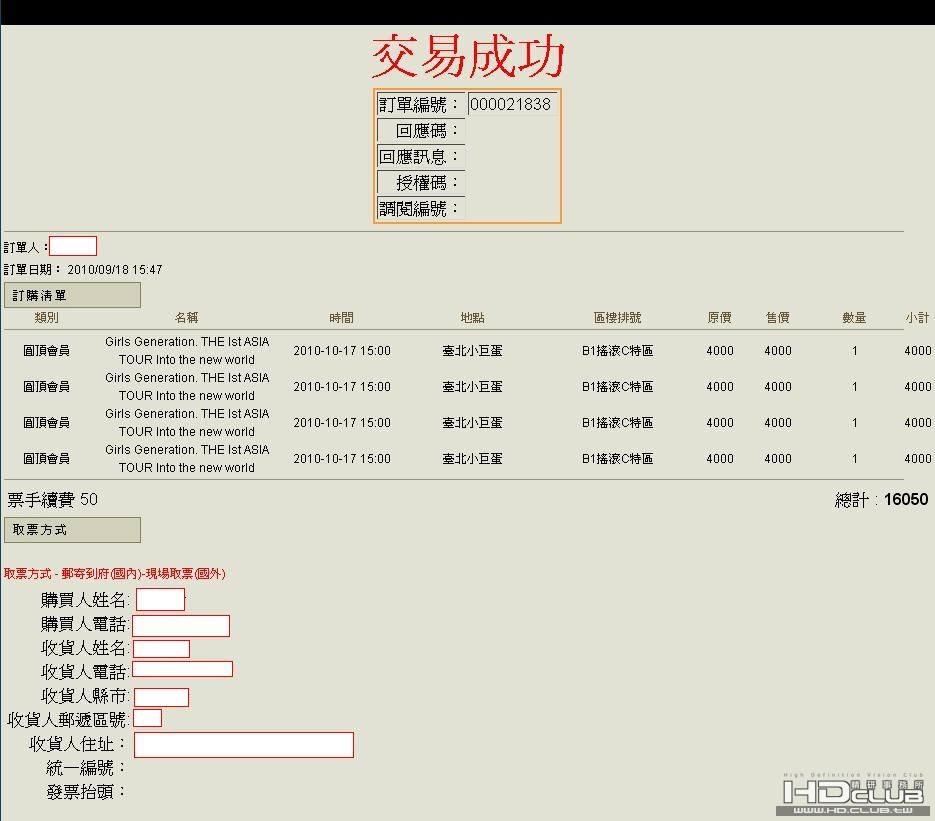This screenshot has height=821, width=935.
Task: Click the 地點 column header
Action: tap(472, 317)
